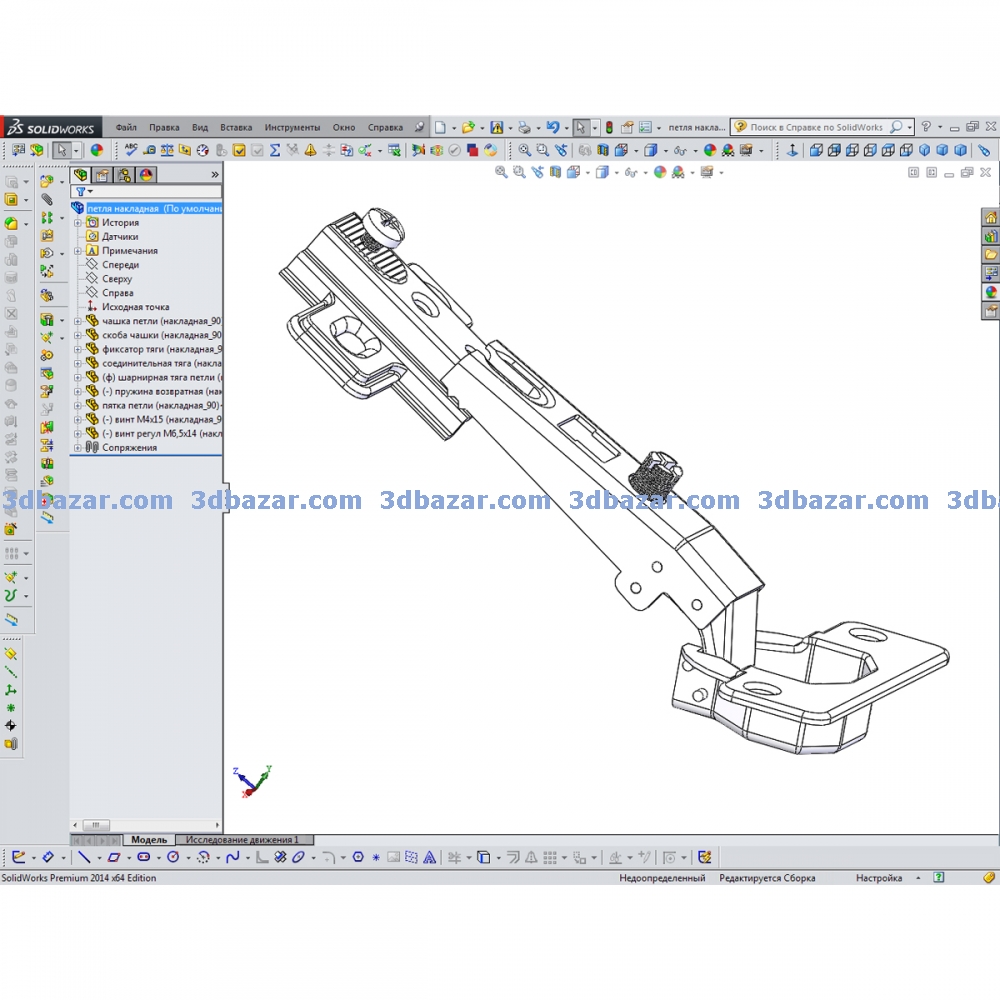Expand the чашка петли component node
This screenshot has width=1000, height=1000.
[78, 321]
